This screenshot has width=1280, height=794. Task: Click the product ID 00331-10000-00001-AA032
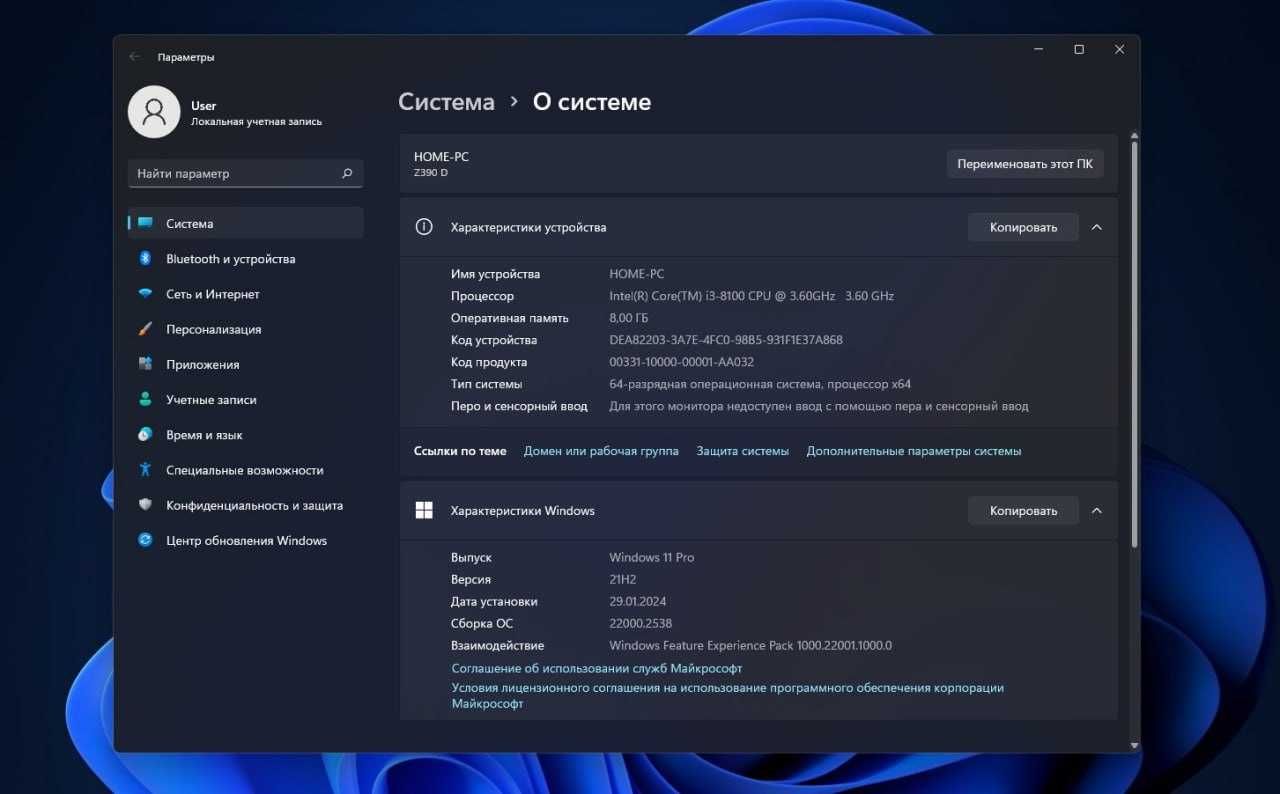682,362
